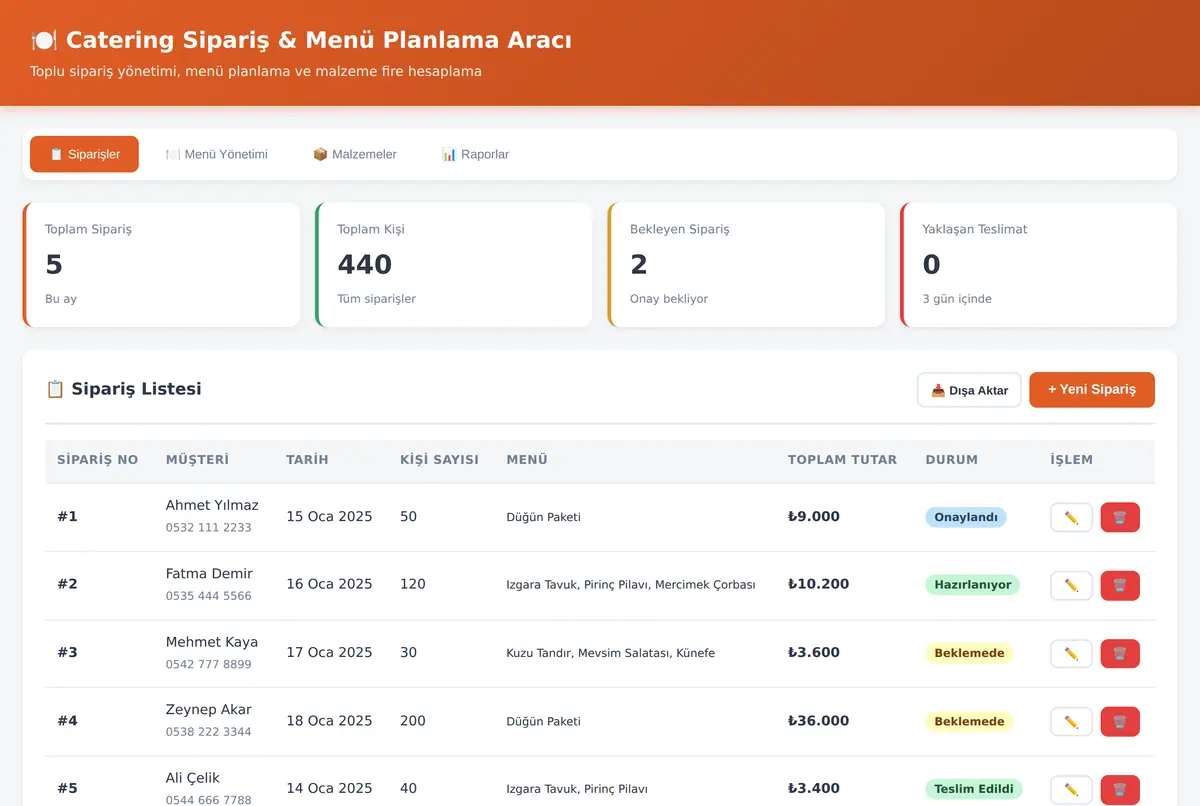Click the total amount ₺10.200
Image resolution: width=1200 pixels, height=806 pixels.
coord(818,585)
